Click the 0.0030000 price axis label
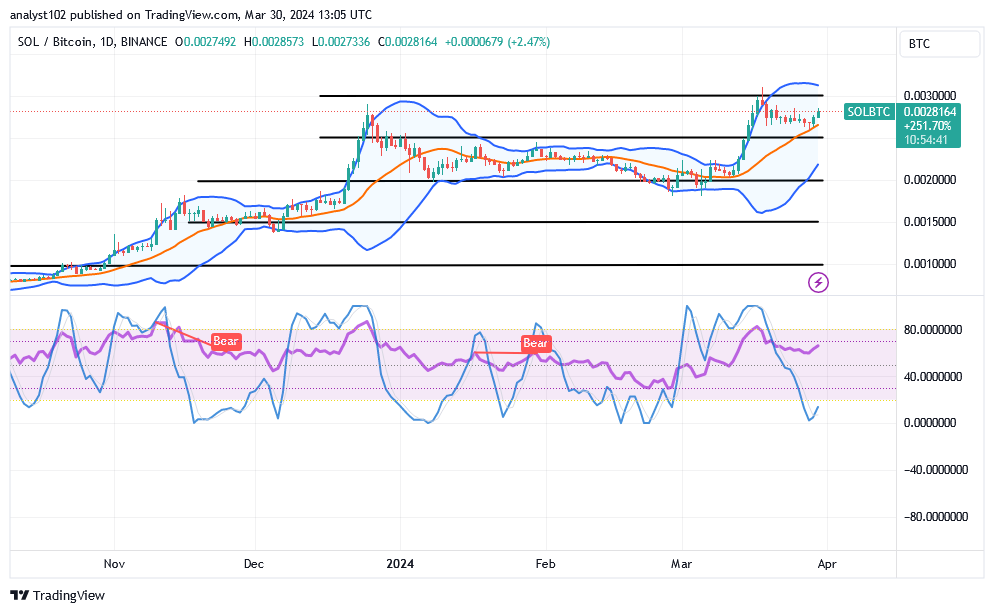Image resolution: width=994 pixels, height=613 pixels. pyautogui.click(x=930, y=96)
